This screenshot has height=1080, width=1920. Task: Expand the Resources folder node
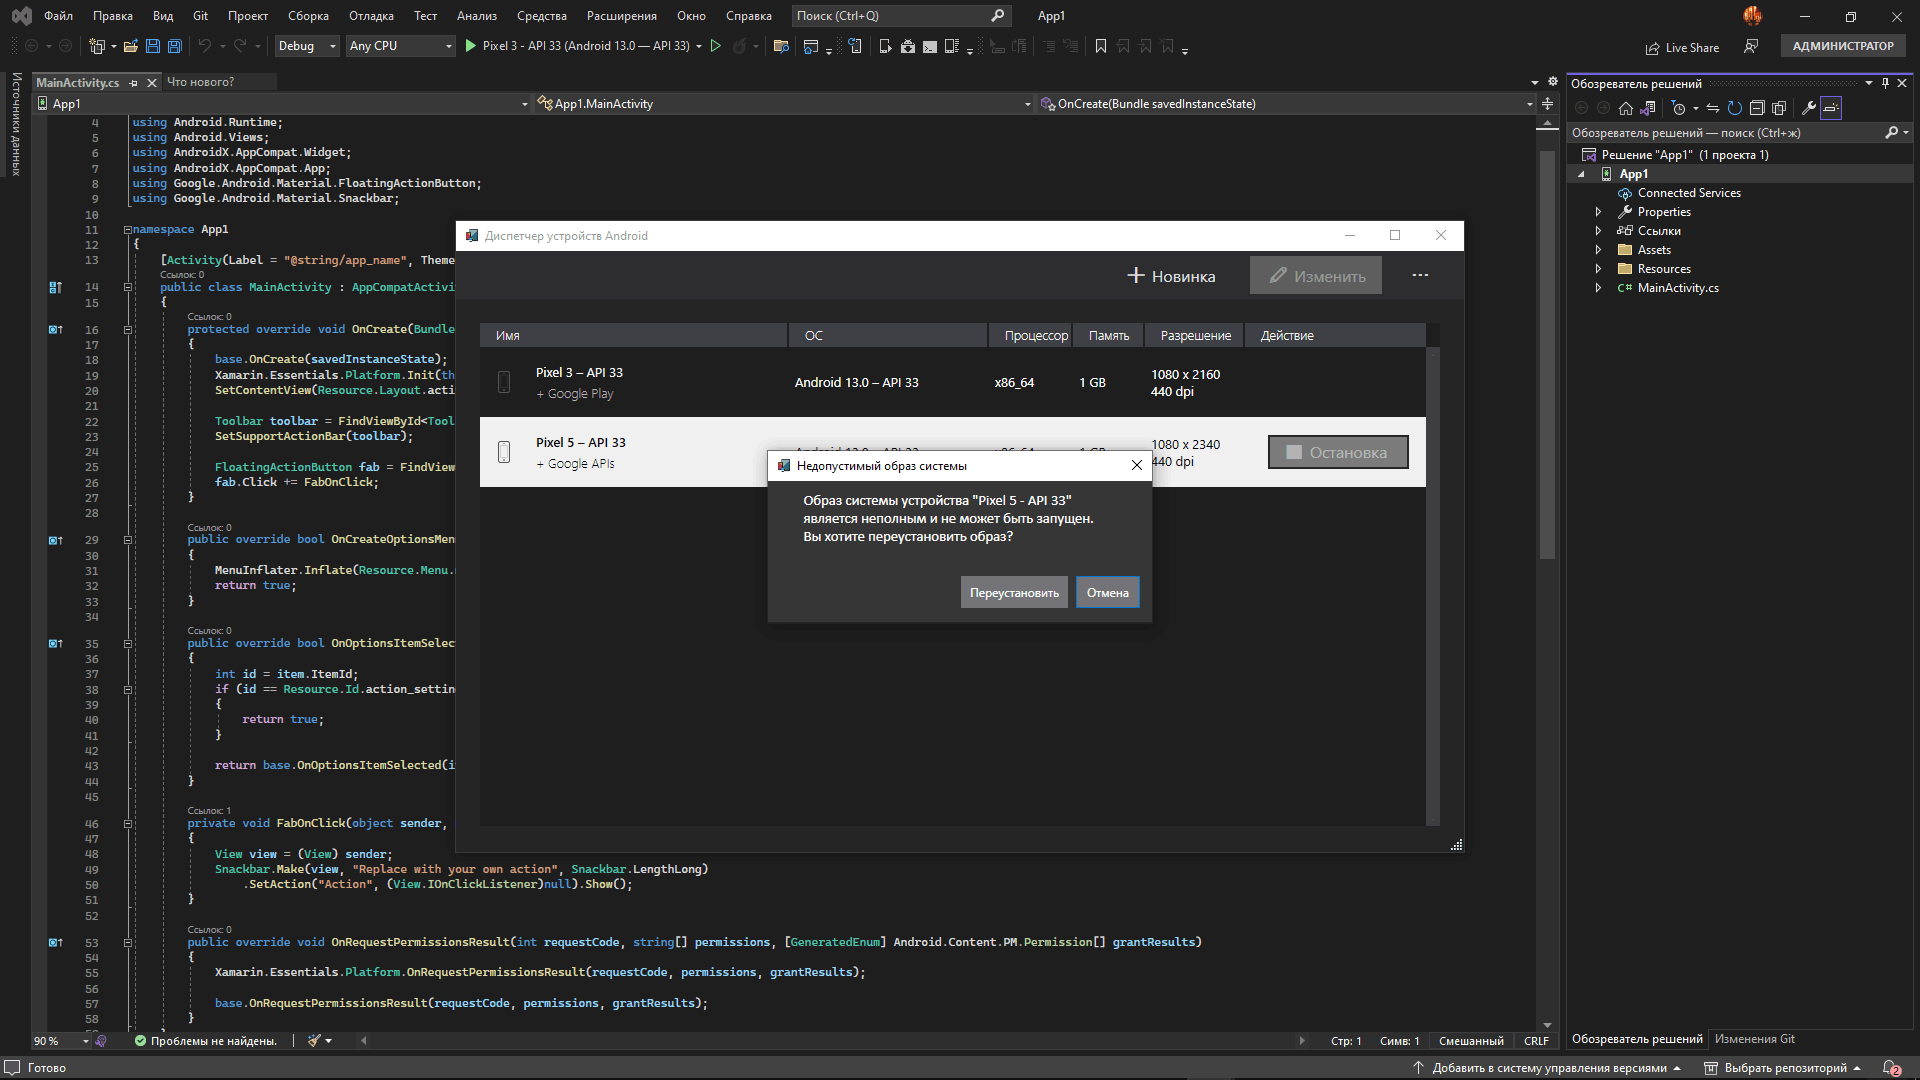1598,269
